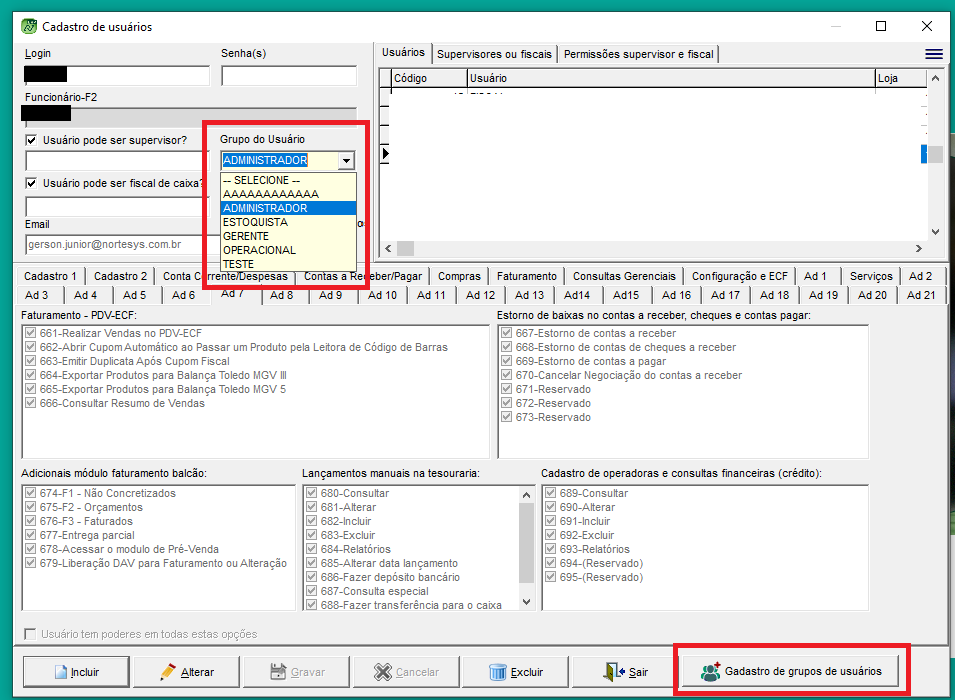955x700 pixels.
Task: Click the Alterar pencil icon
Action: coord(169,672)
